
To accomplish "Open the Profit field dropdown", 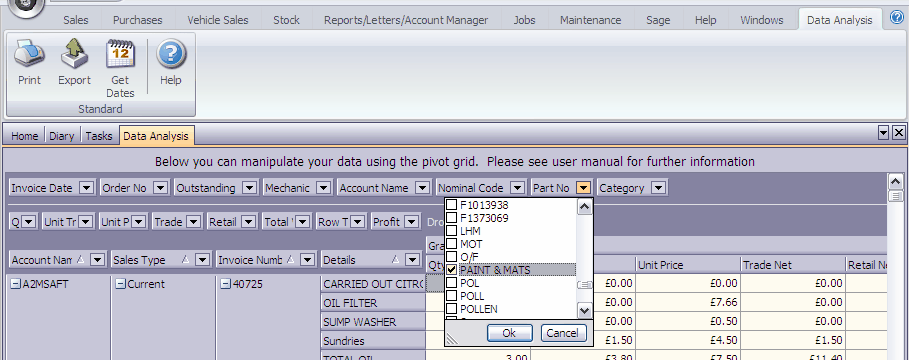I will click(x=412, y=221).
